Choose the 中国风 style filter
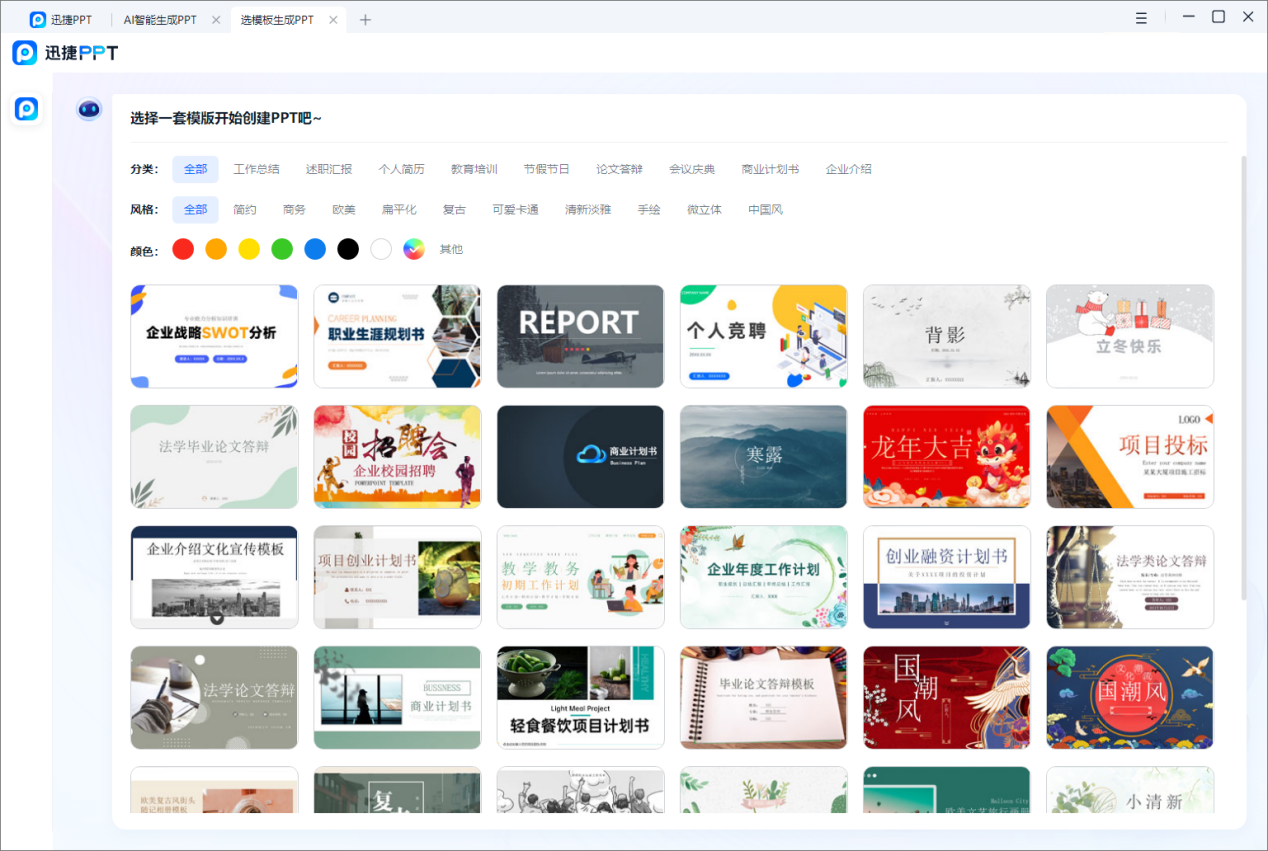Image resolution: width=1268 pixels, height=851 pixels. pos(765,209)
